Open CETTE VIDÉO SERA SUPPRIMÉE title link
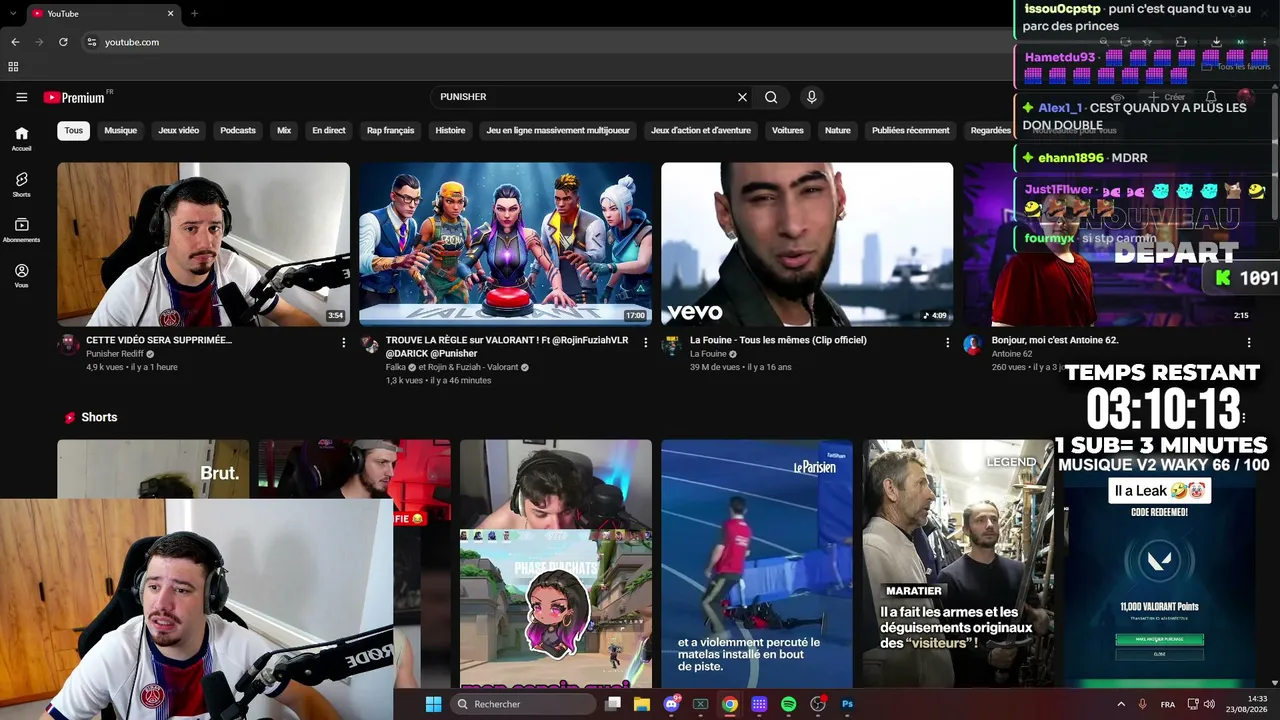The width and height of the screenshot is (1280, 720). click(159, 340)
